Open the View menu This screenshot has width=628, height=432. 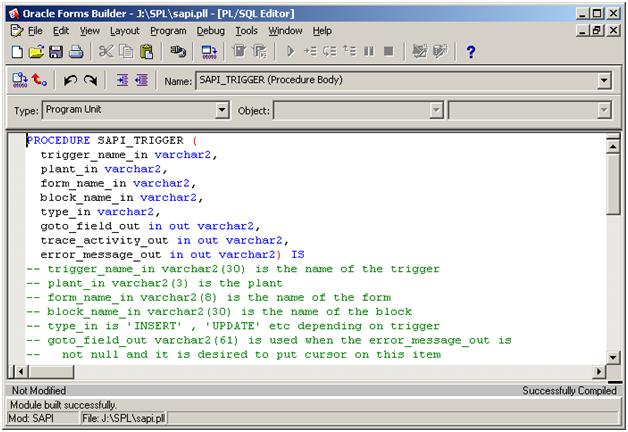(x=90, y=31)
